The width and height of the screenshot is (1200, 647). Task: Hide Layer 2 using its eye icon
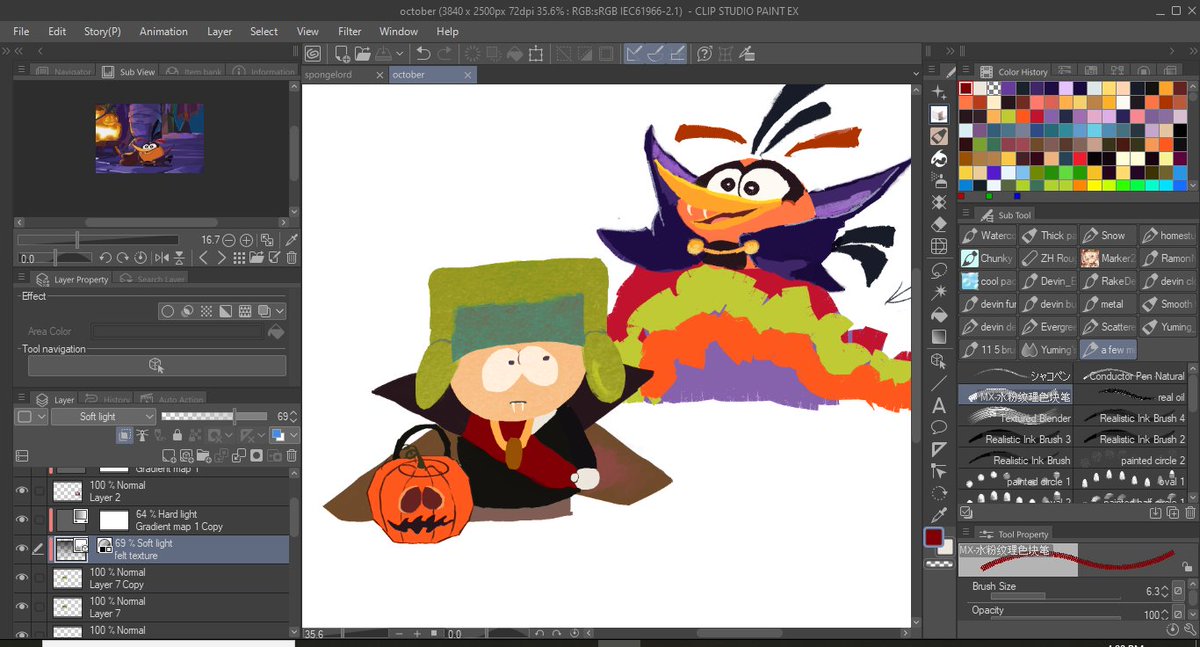[22, 491]
